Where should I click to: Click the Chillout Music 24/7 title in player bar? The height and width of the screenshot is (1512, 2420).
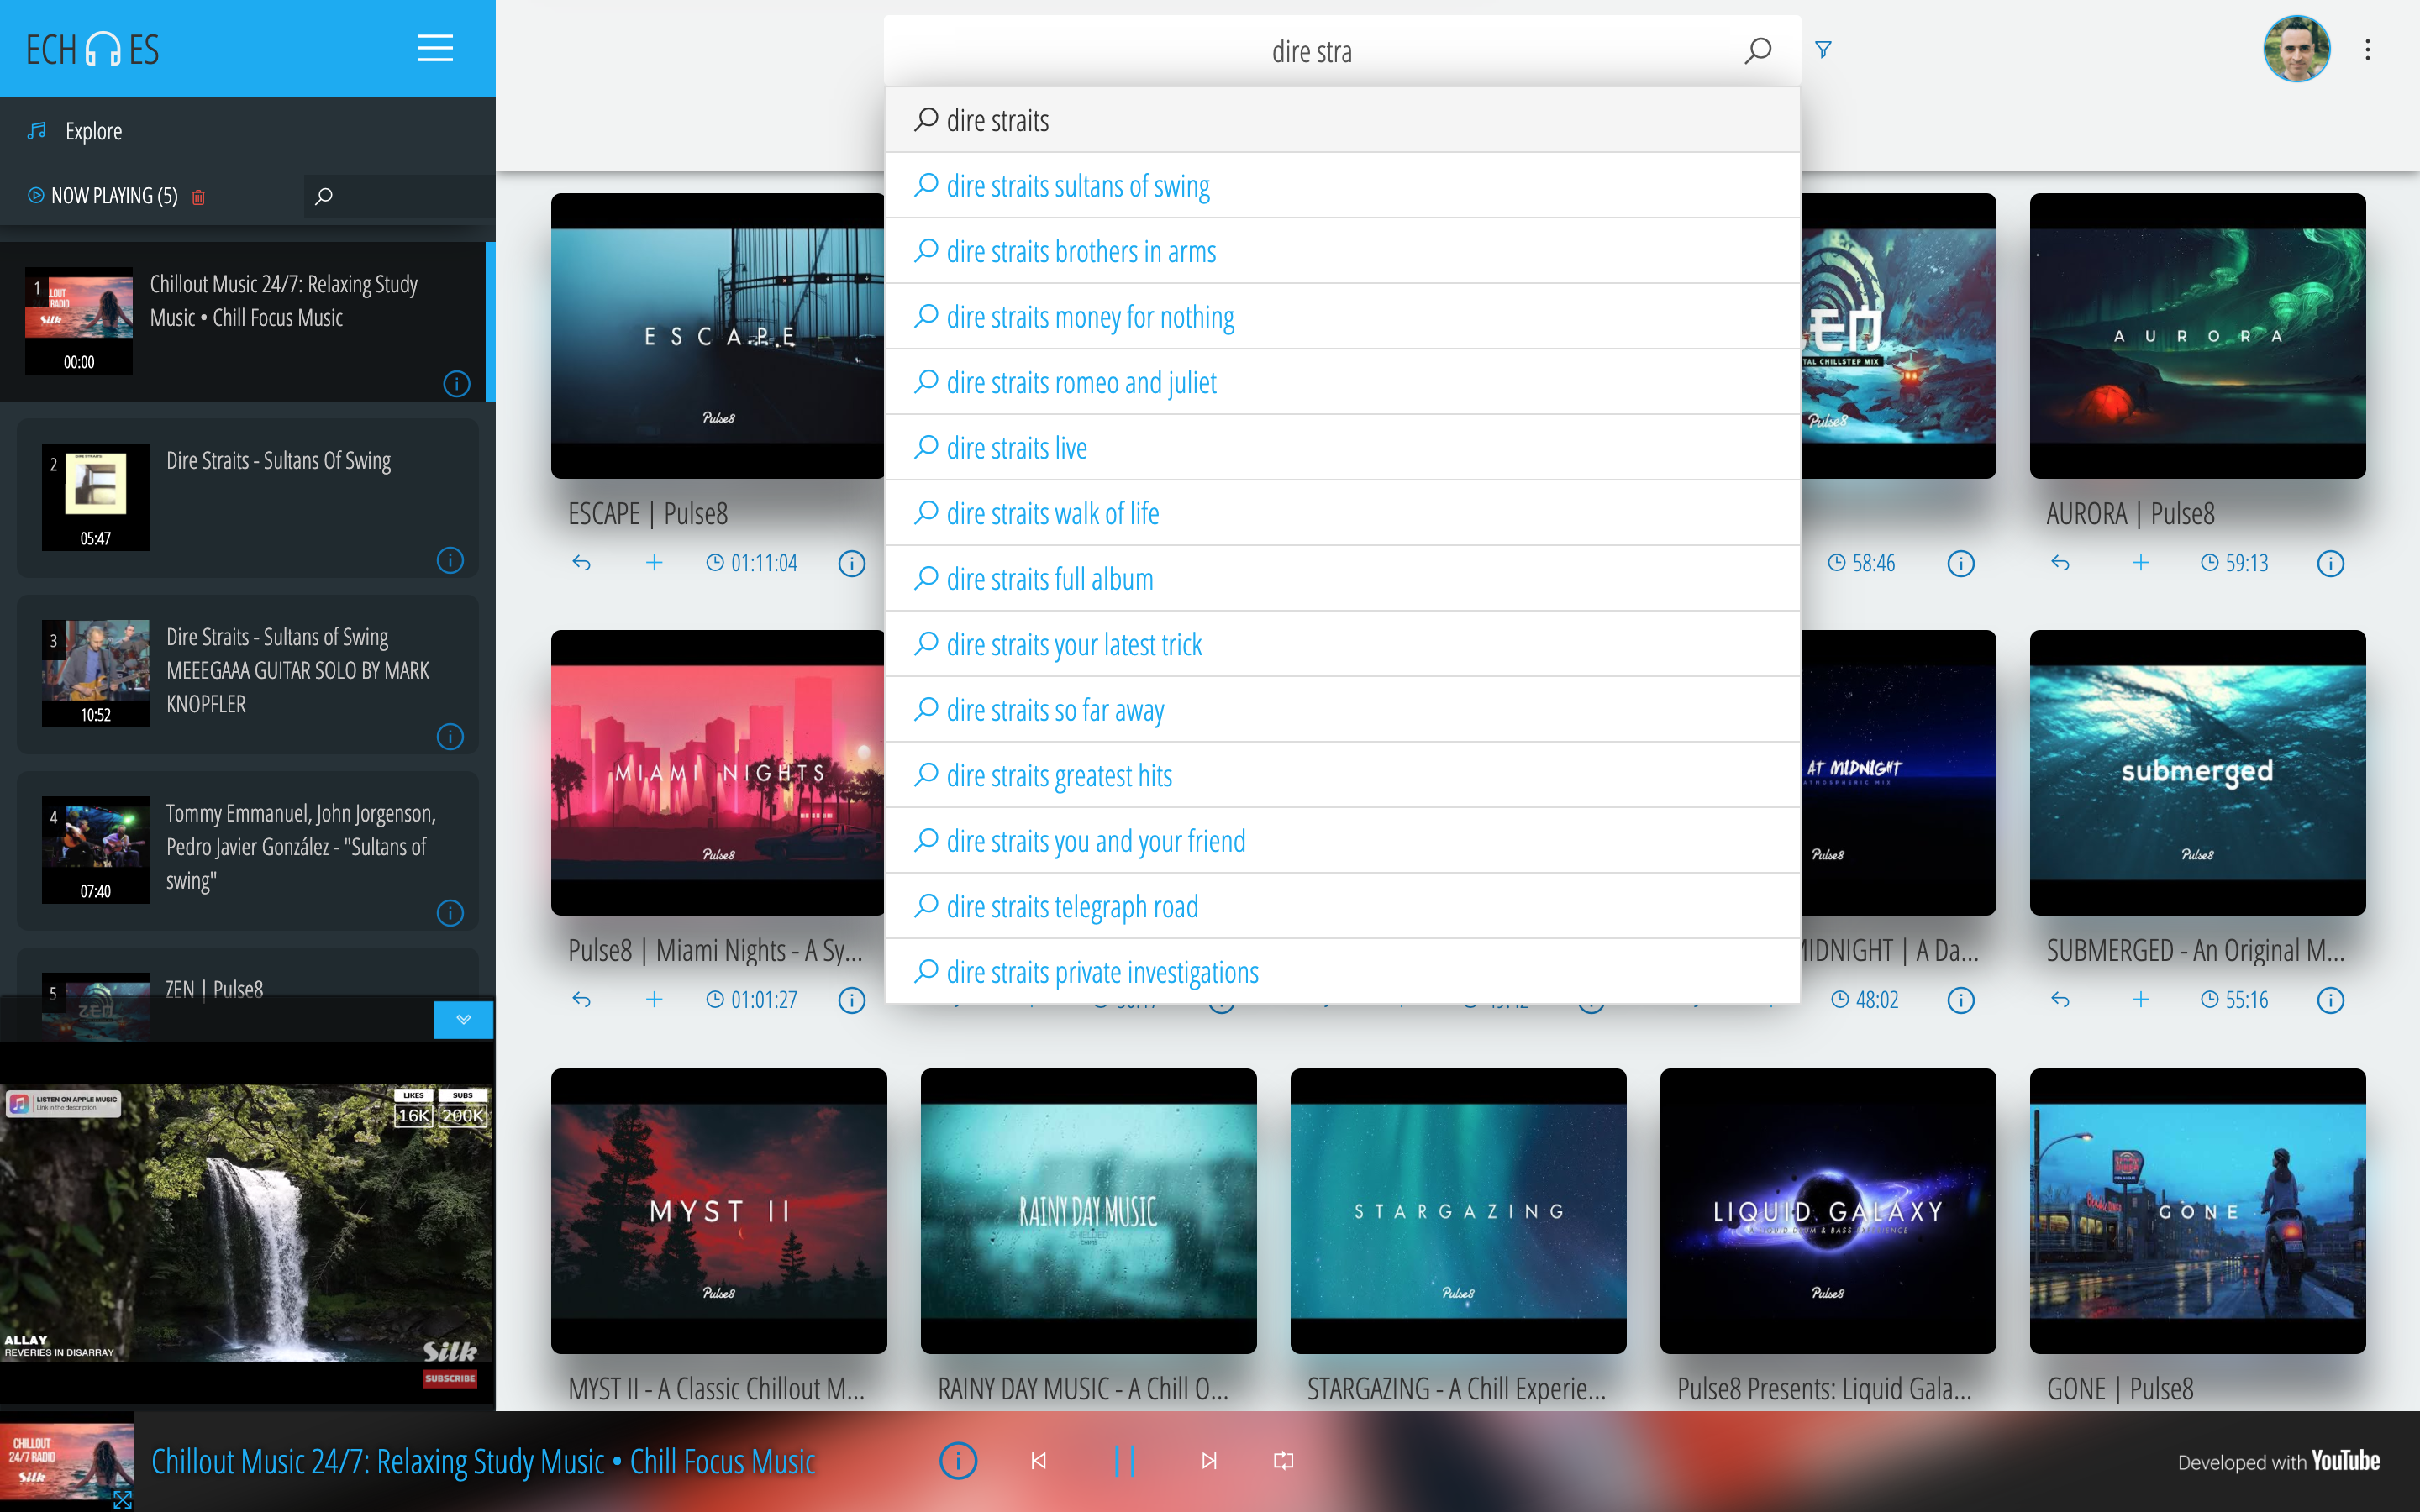tap(483, 1461)
